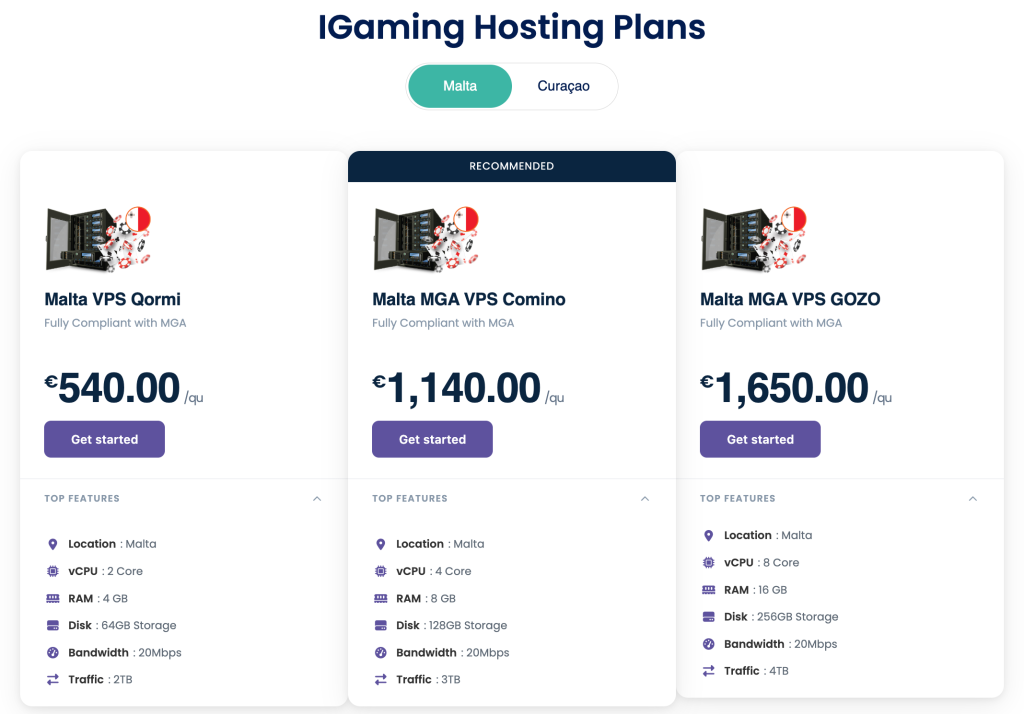Click the Malta VPS Qormi server image
1024x714 pixels.
[x=97, y=238]
